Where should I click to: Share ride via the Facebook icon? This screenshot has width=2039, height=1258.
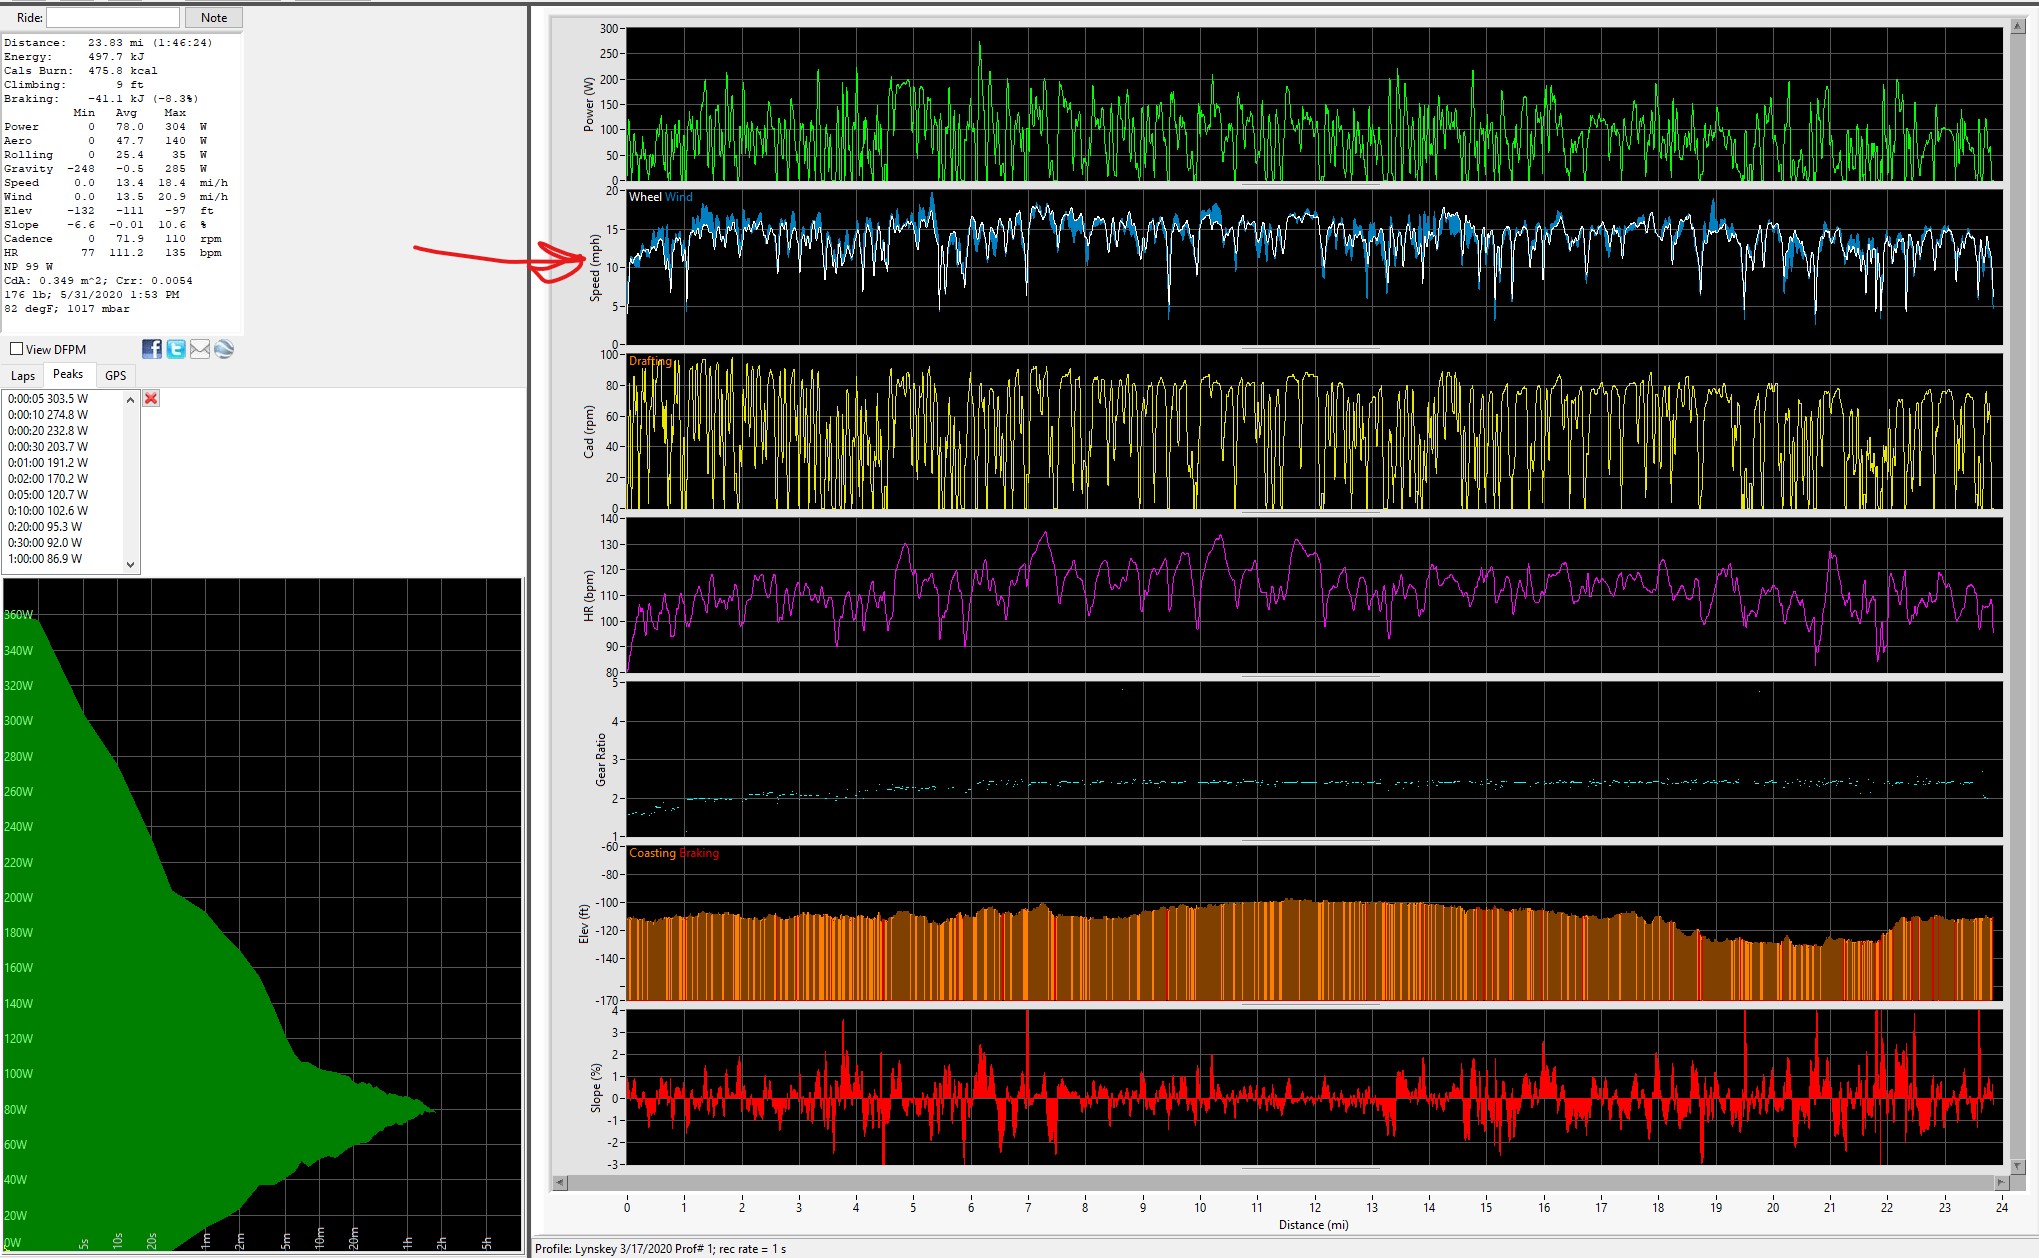pos(152,349)
